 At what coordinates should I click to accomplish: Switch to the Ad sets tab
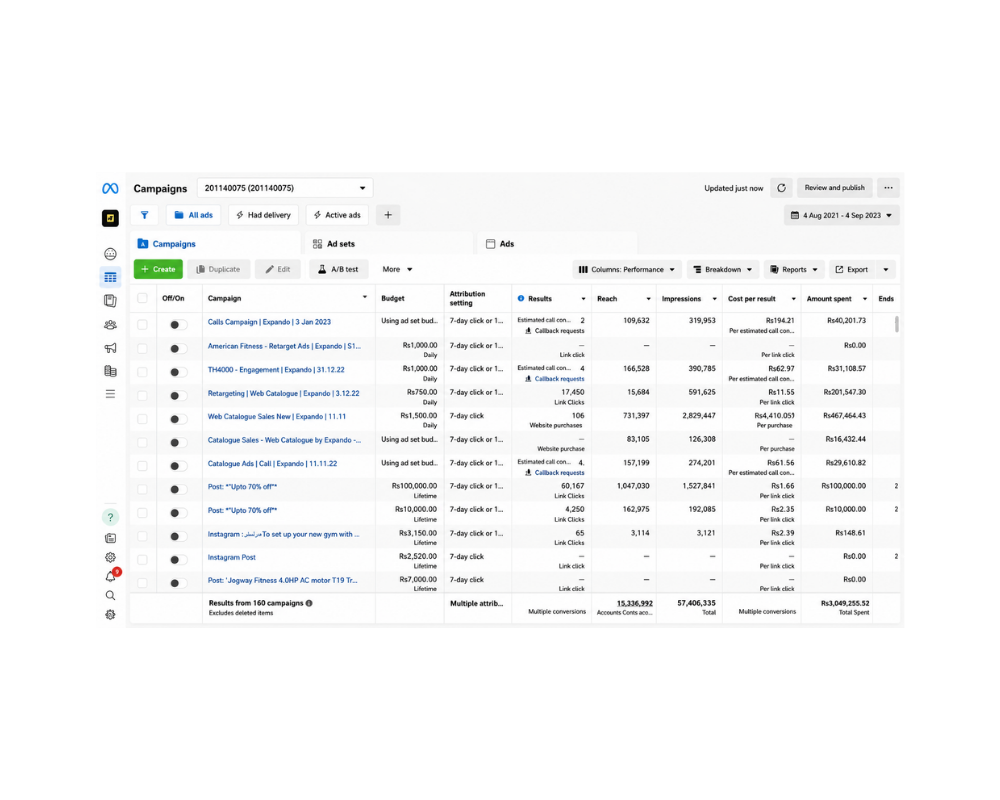pos(390,244)
